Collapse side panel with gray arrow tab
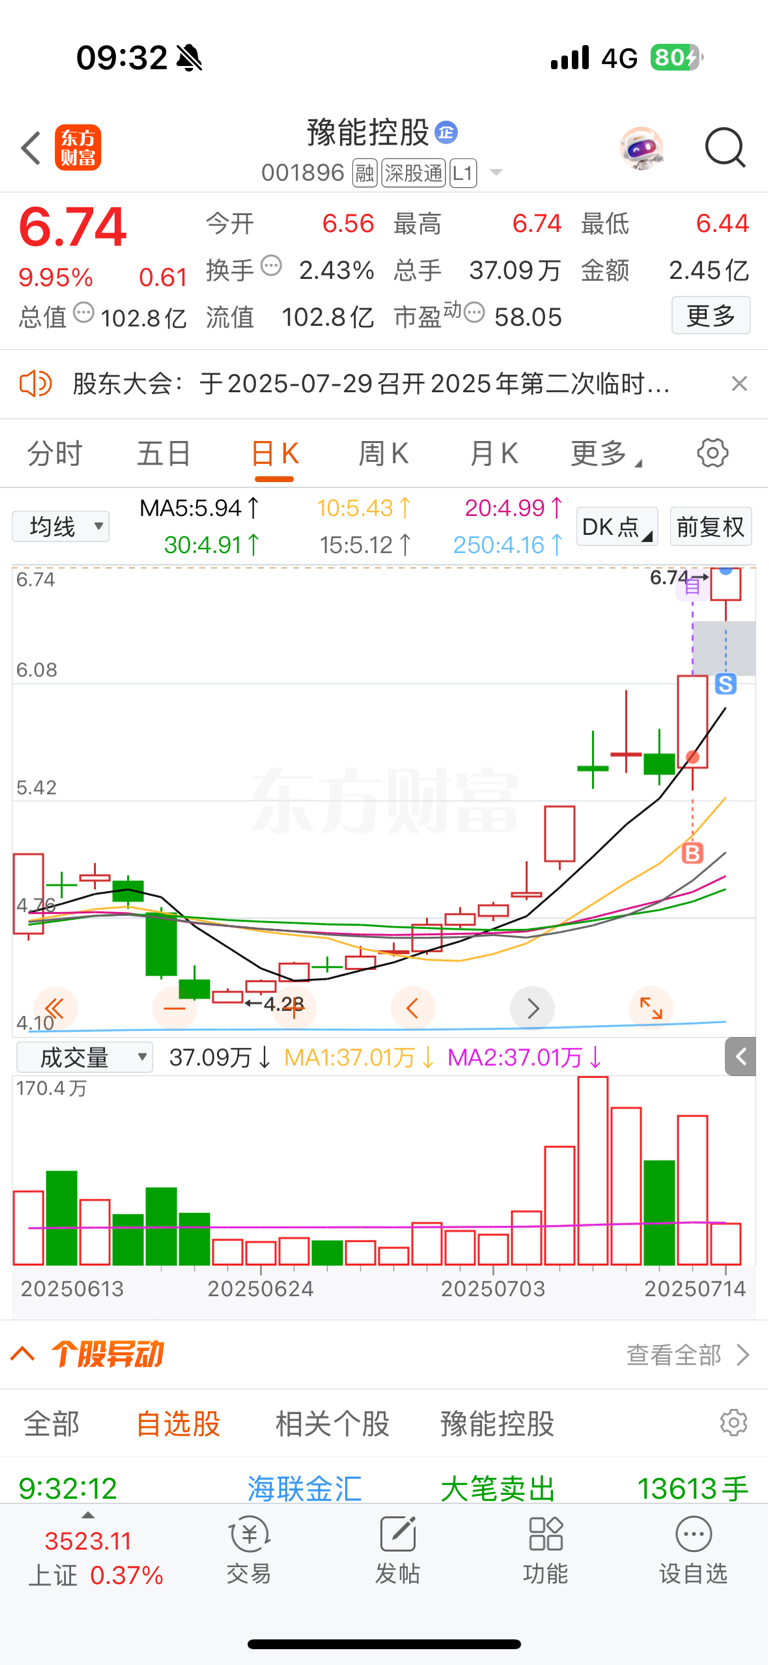The image size is (769, 1665). pos(741,1057)
